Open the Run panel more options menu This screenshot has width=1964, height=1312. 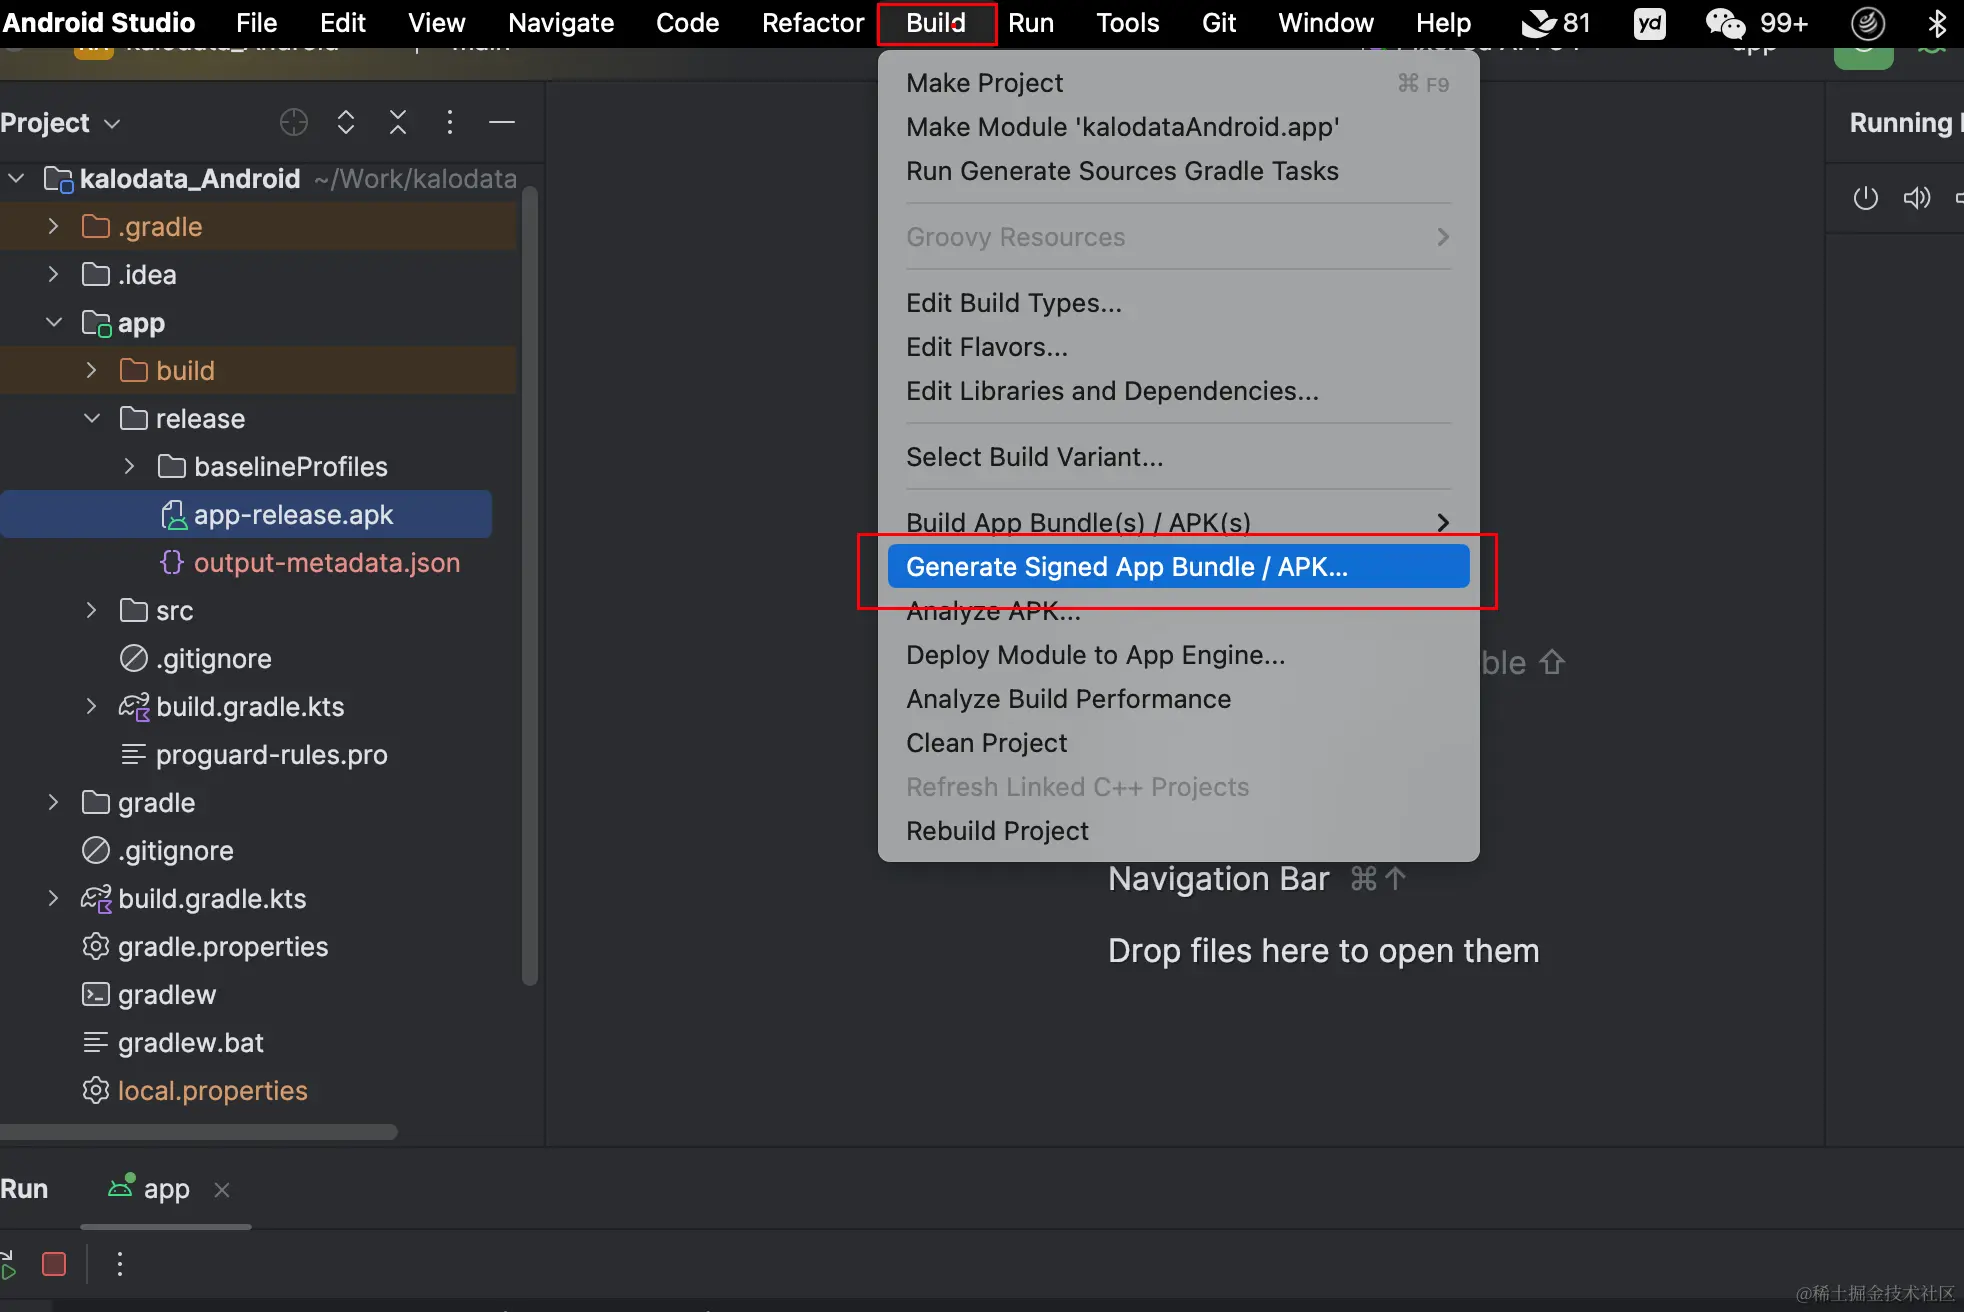(120, 1264)
